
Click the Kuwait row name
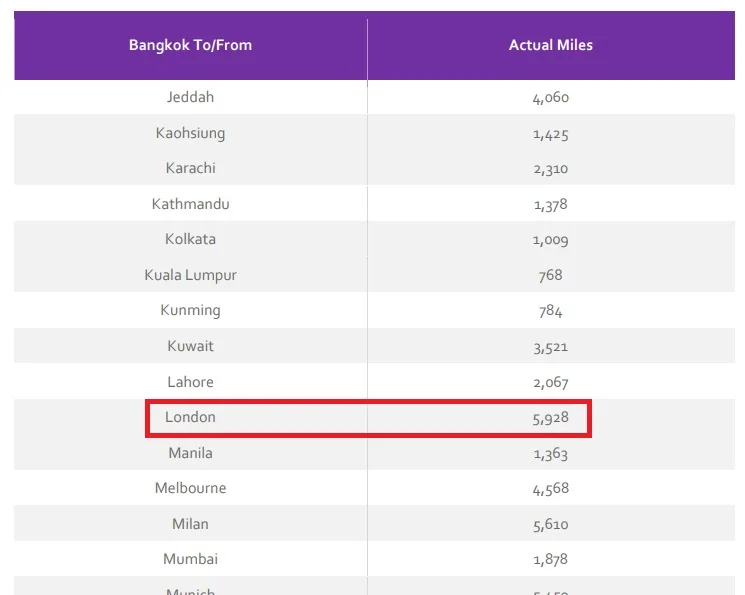[191, 346]
